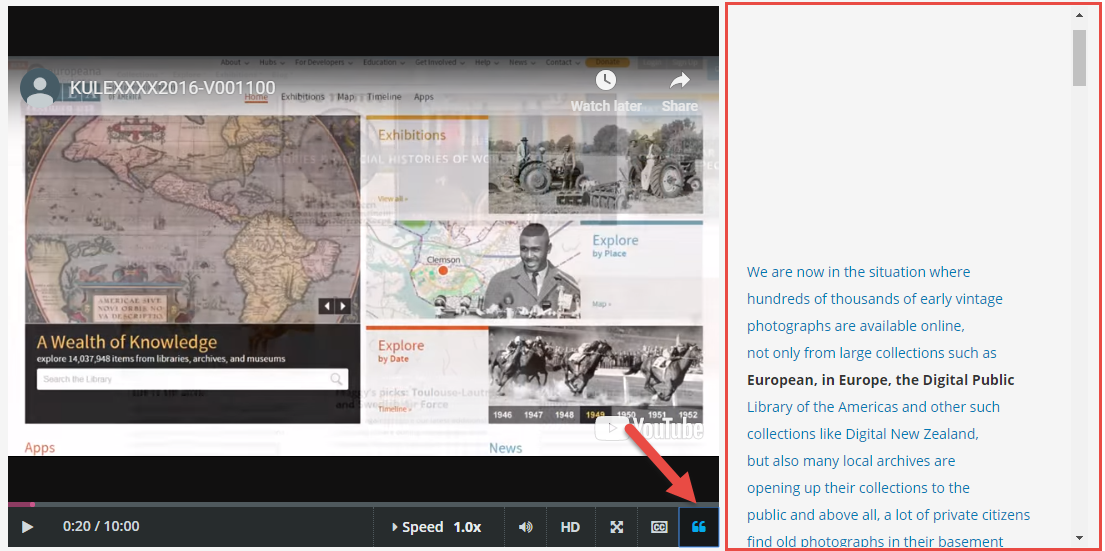Jump to 'Library of the Americas and other such'
The image size is (1105, 551).
point(873,407)
